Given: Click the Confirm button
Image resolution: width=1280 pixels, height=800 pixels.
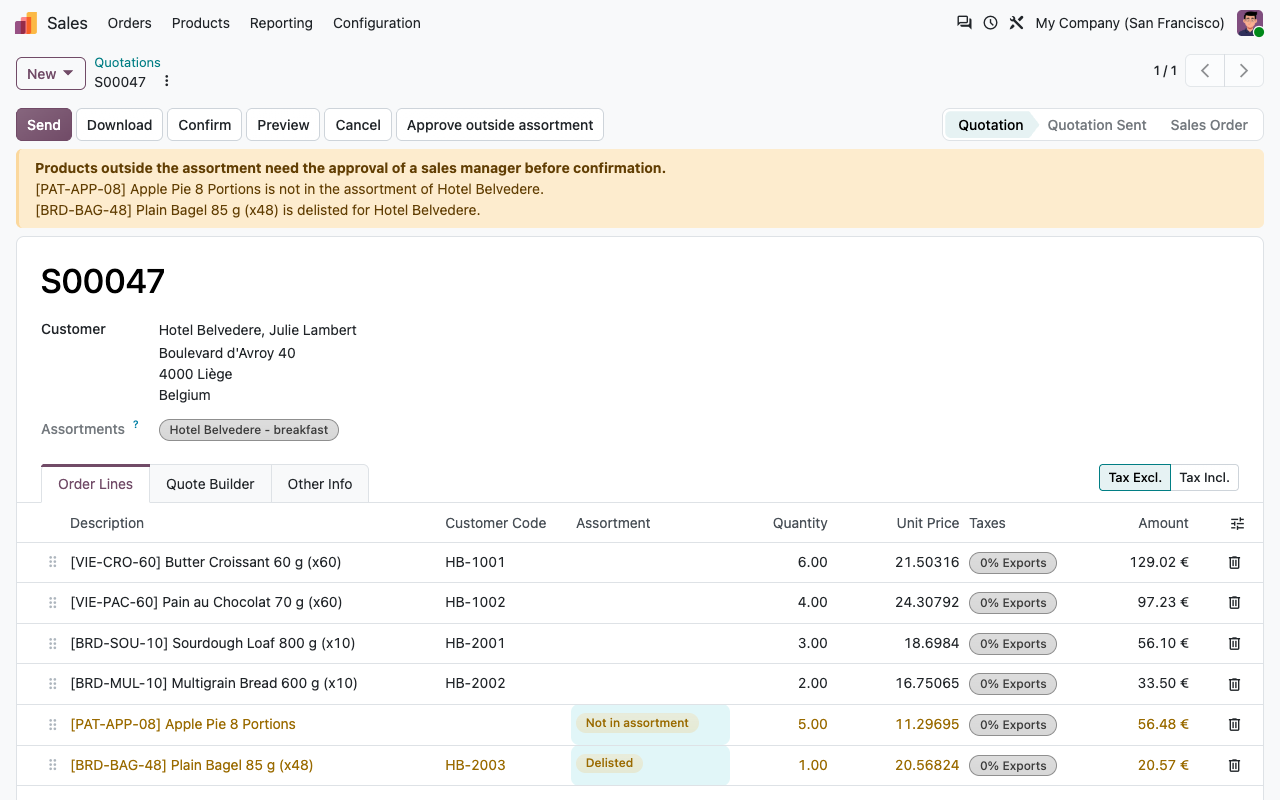Looking at the screenshot, I should (x=205, y=125).
